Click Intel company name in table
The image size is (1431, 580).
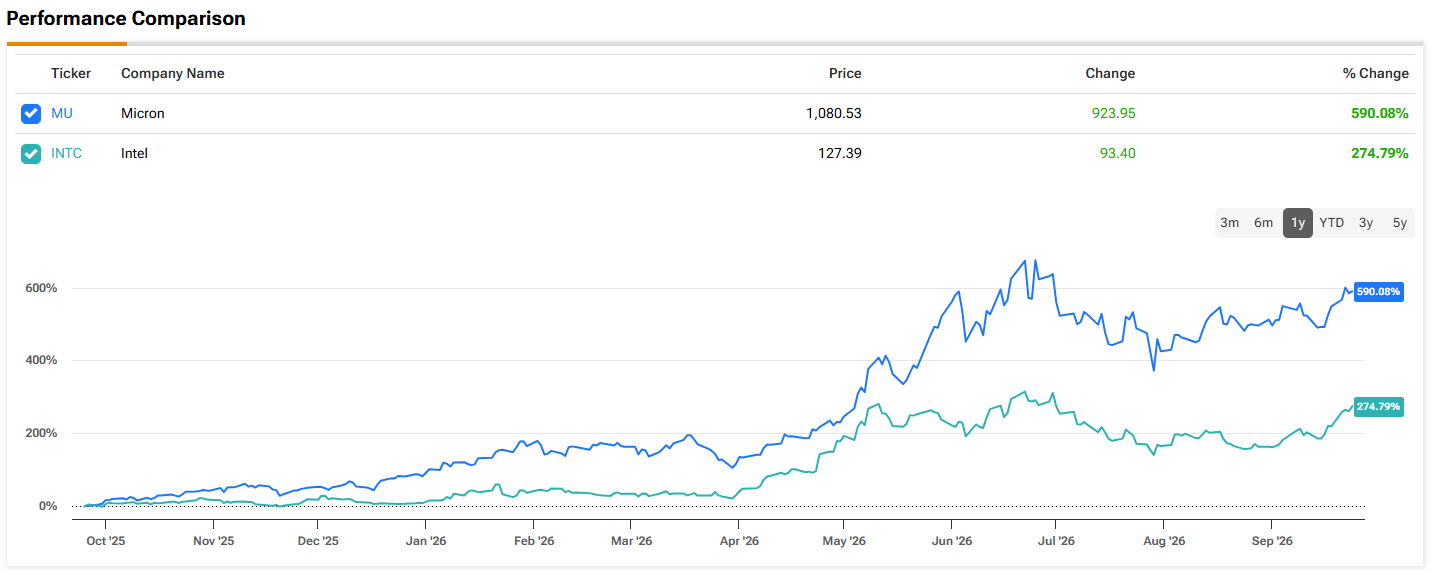tap(134, 154)
